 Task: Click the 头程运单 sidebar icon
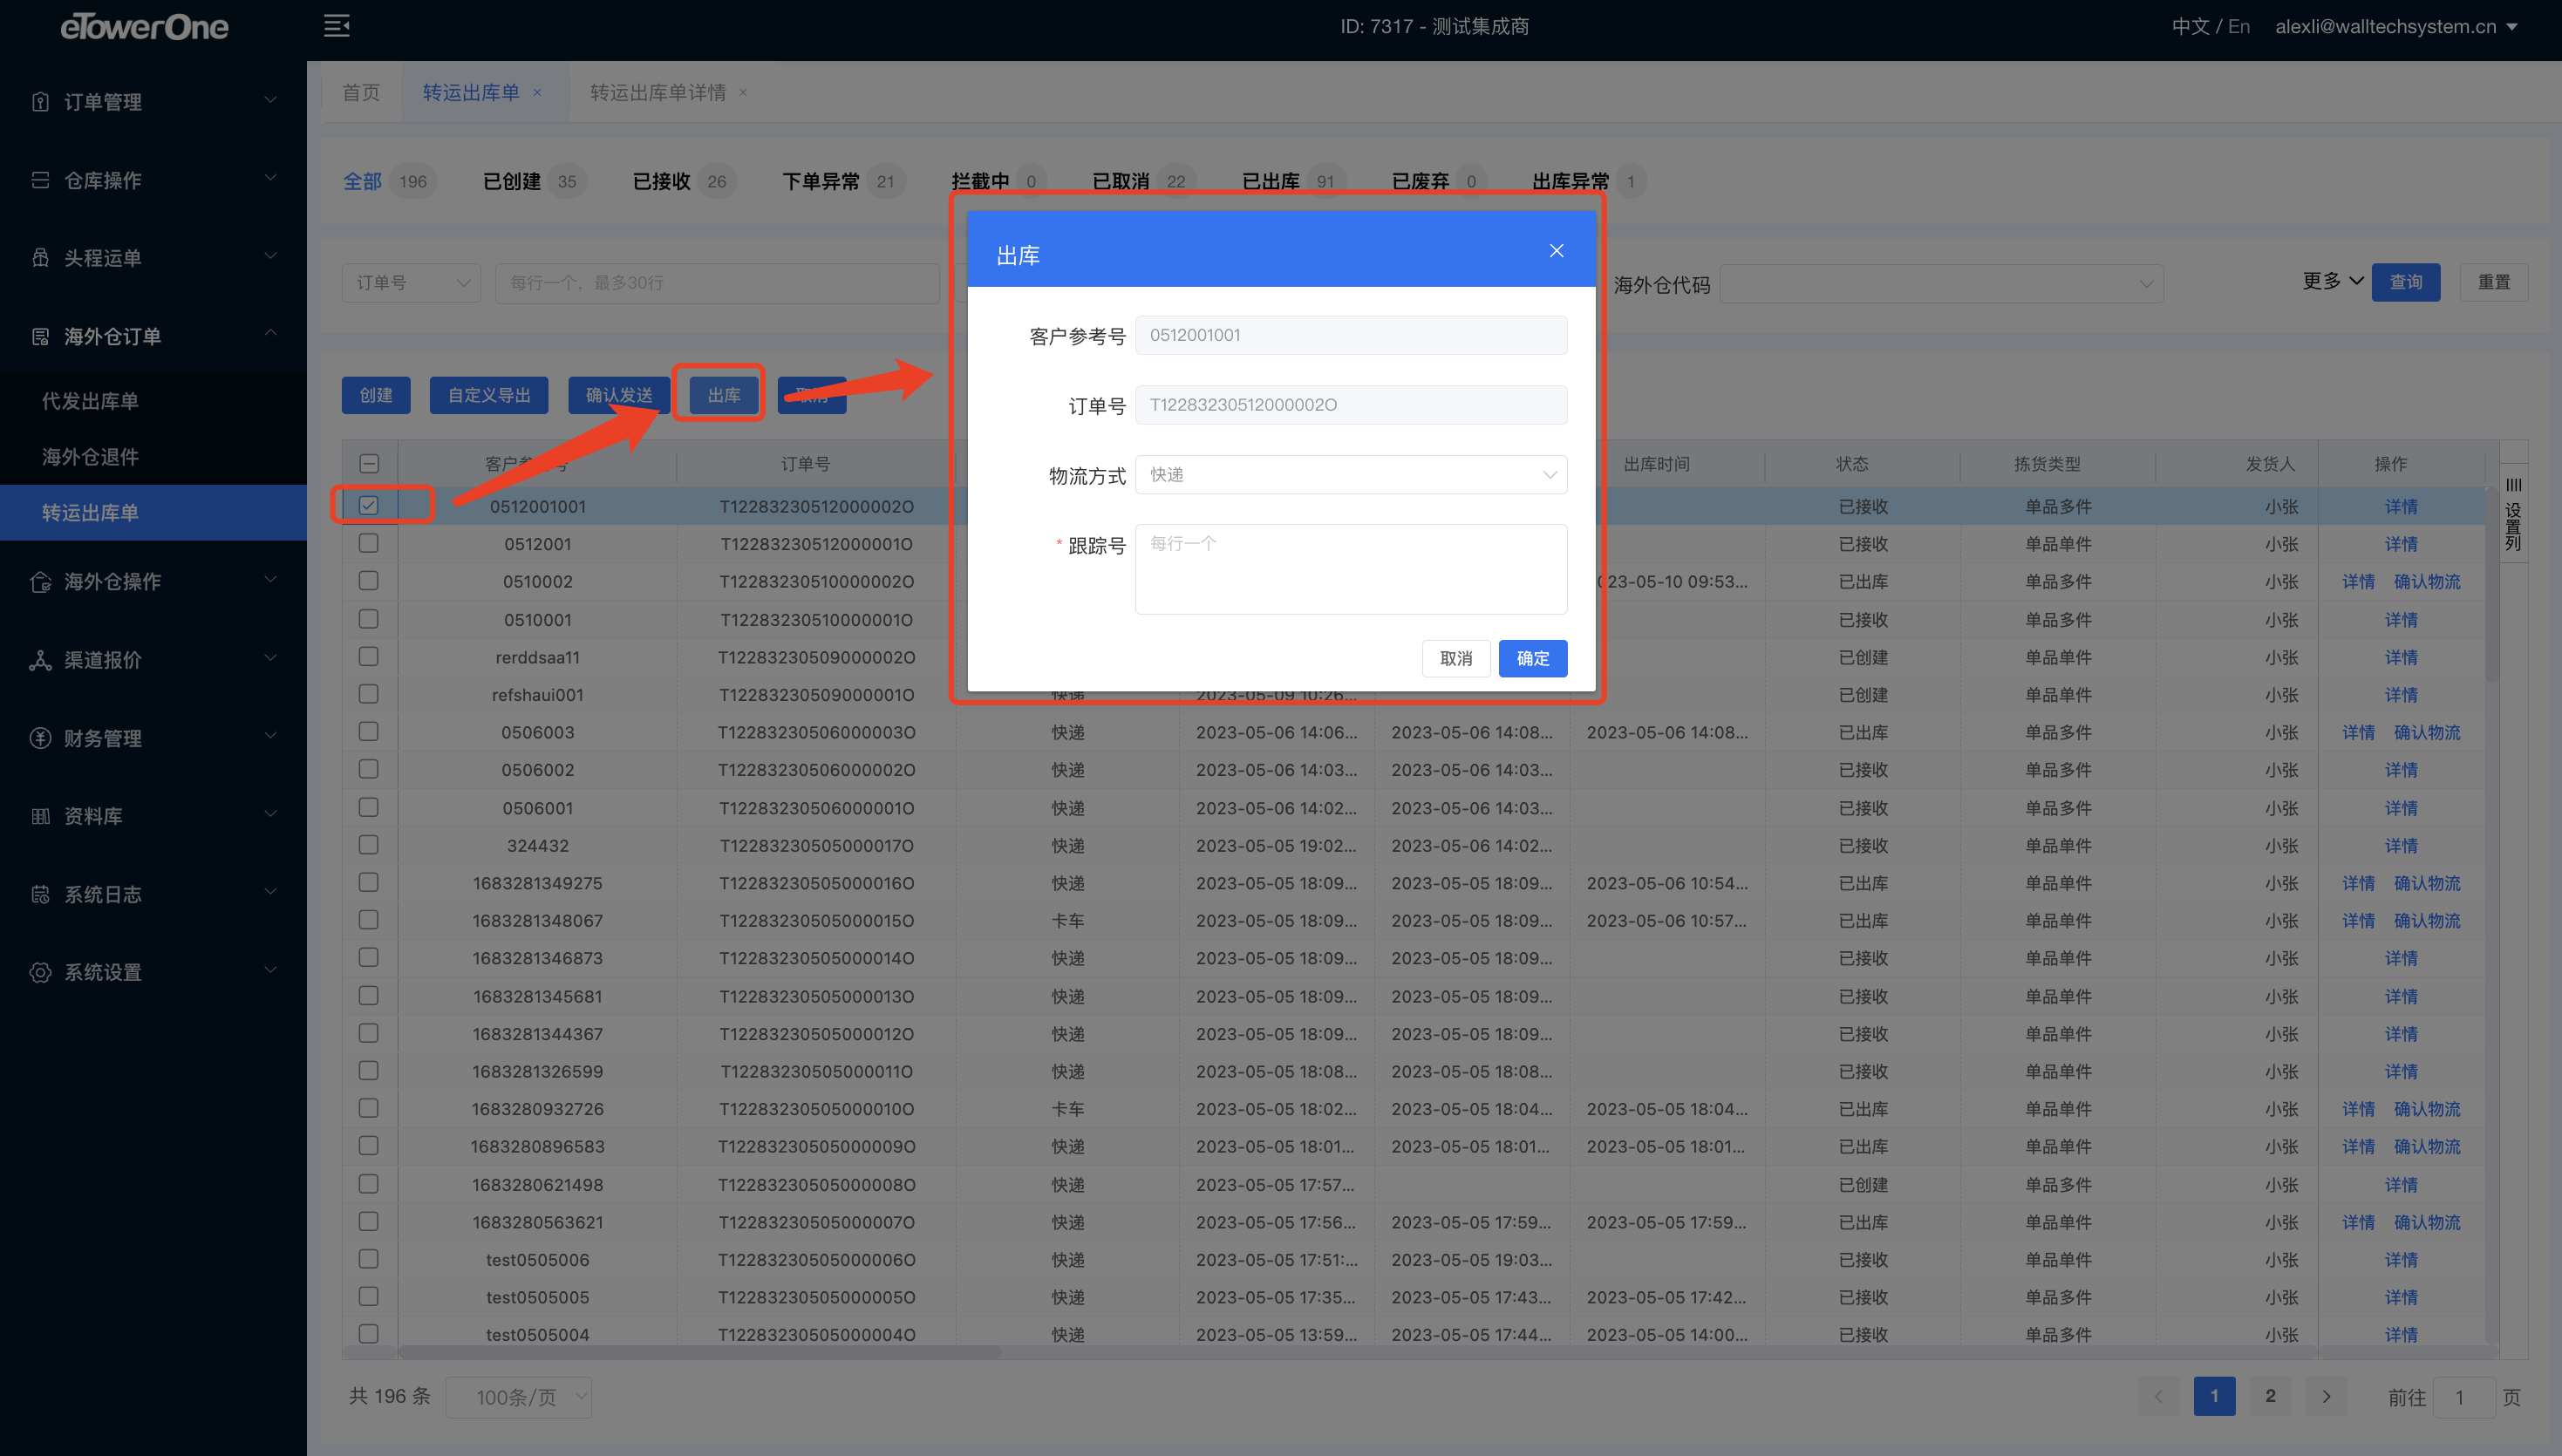coord(40,258)
